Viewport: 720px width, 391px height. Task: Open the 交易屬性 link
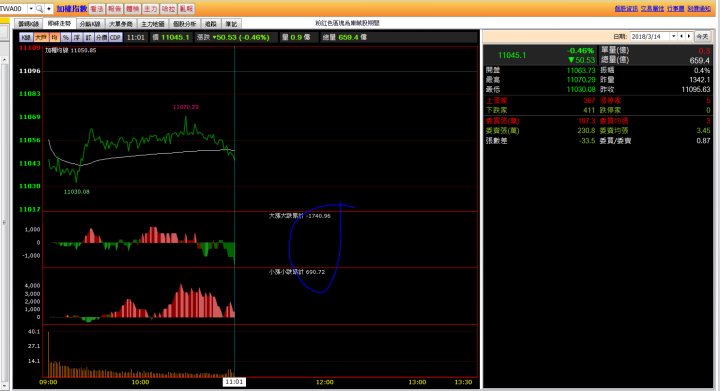[652, 9]
